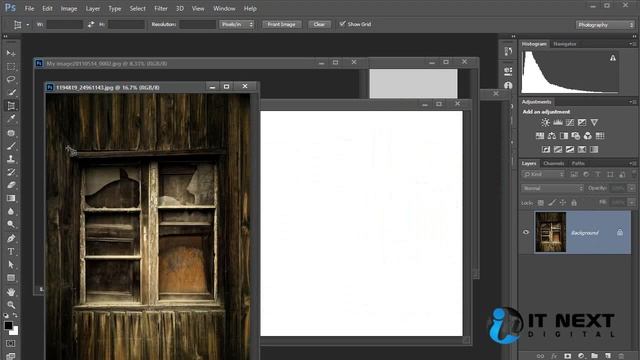Toggle filter for pixel layers

574,174
